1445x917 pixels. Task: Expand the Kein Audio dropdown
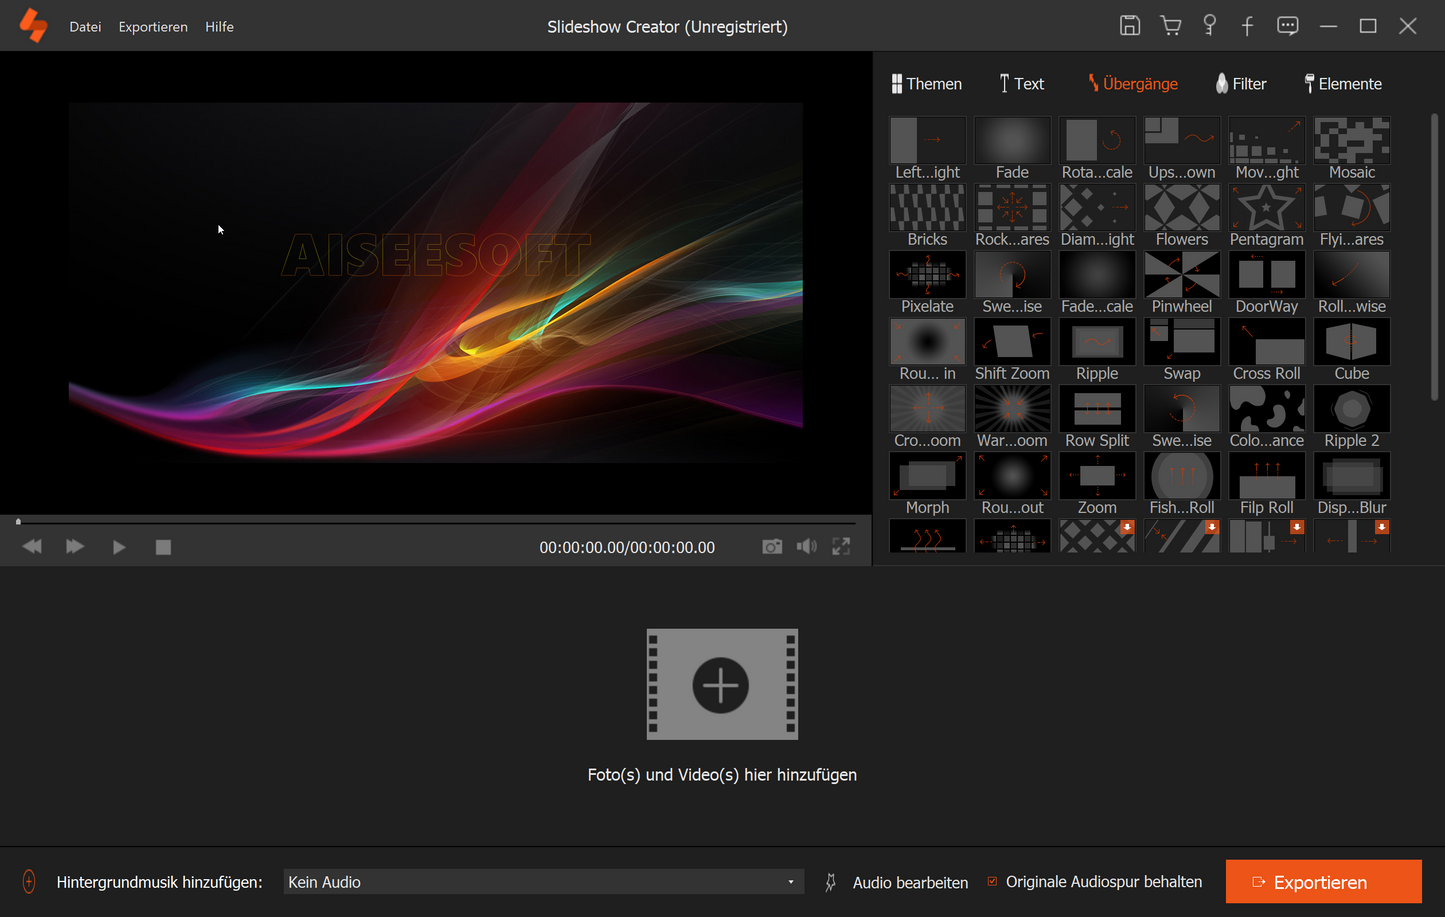click(x=790, y=882)
